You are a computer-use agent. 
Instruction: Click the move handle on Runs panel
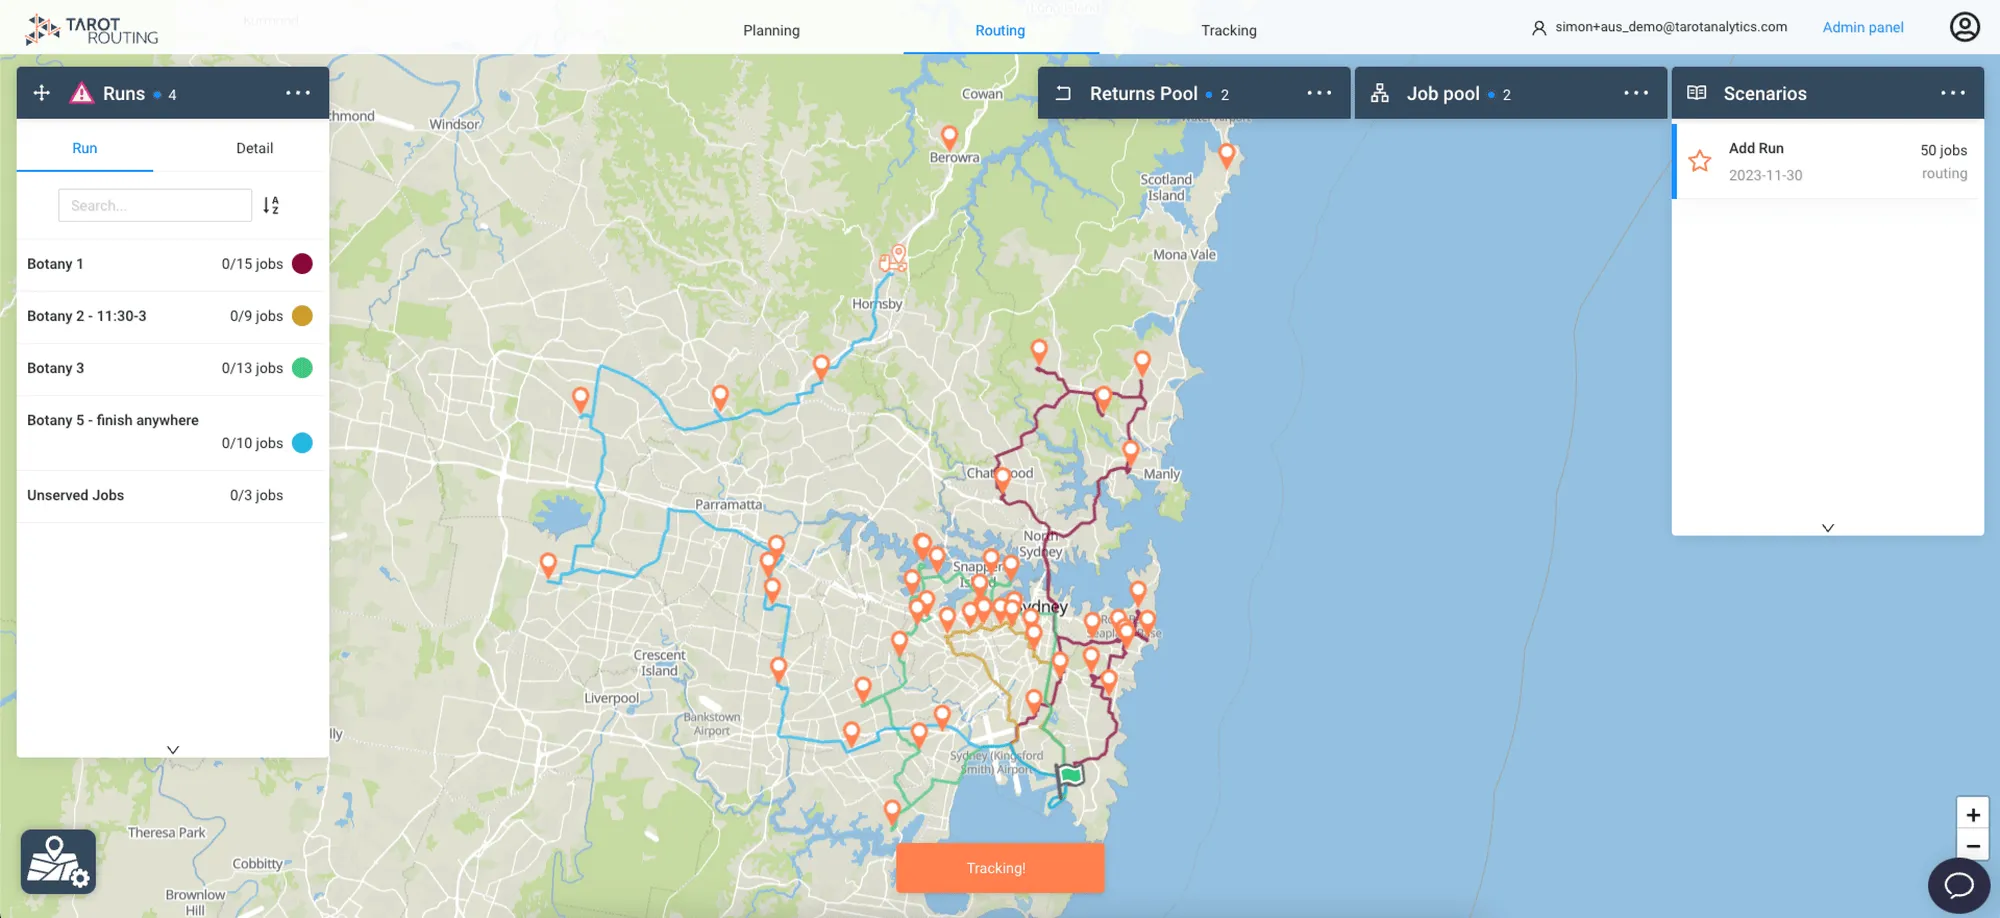[41, 93]
